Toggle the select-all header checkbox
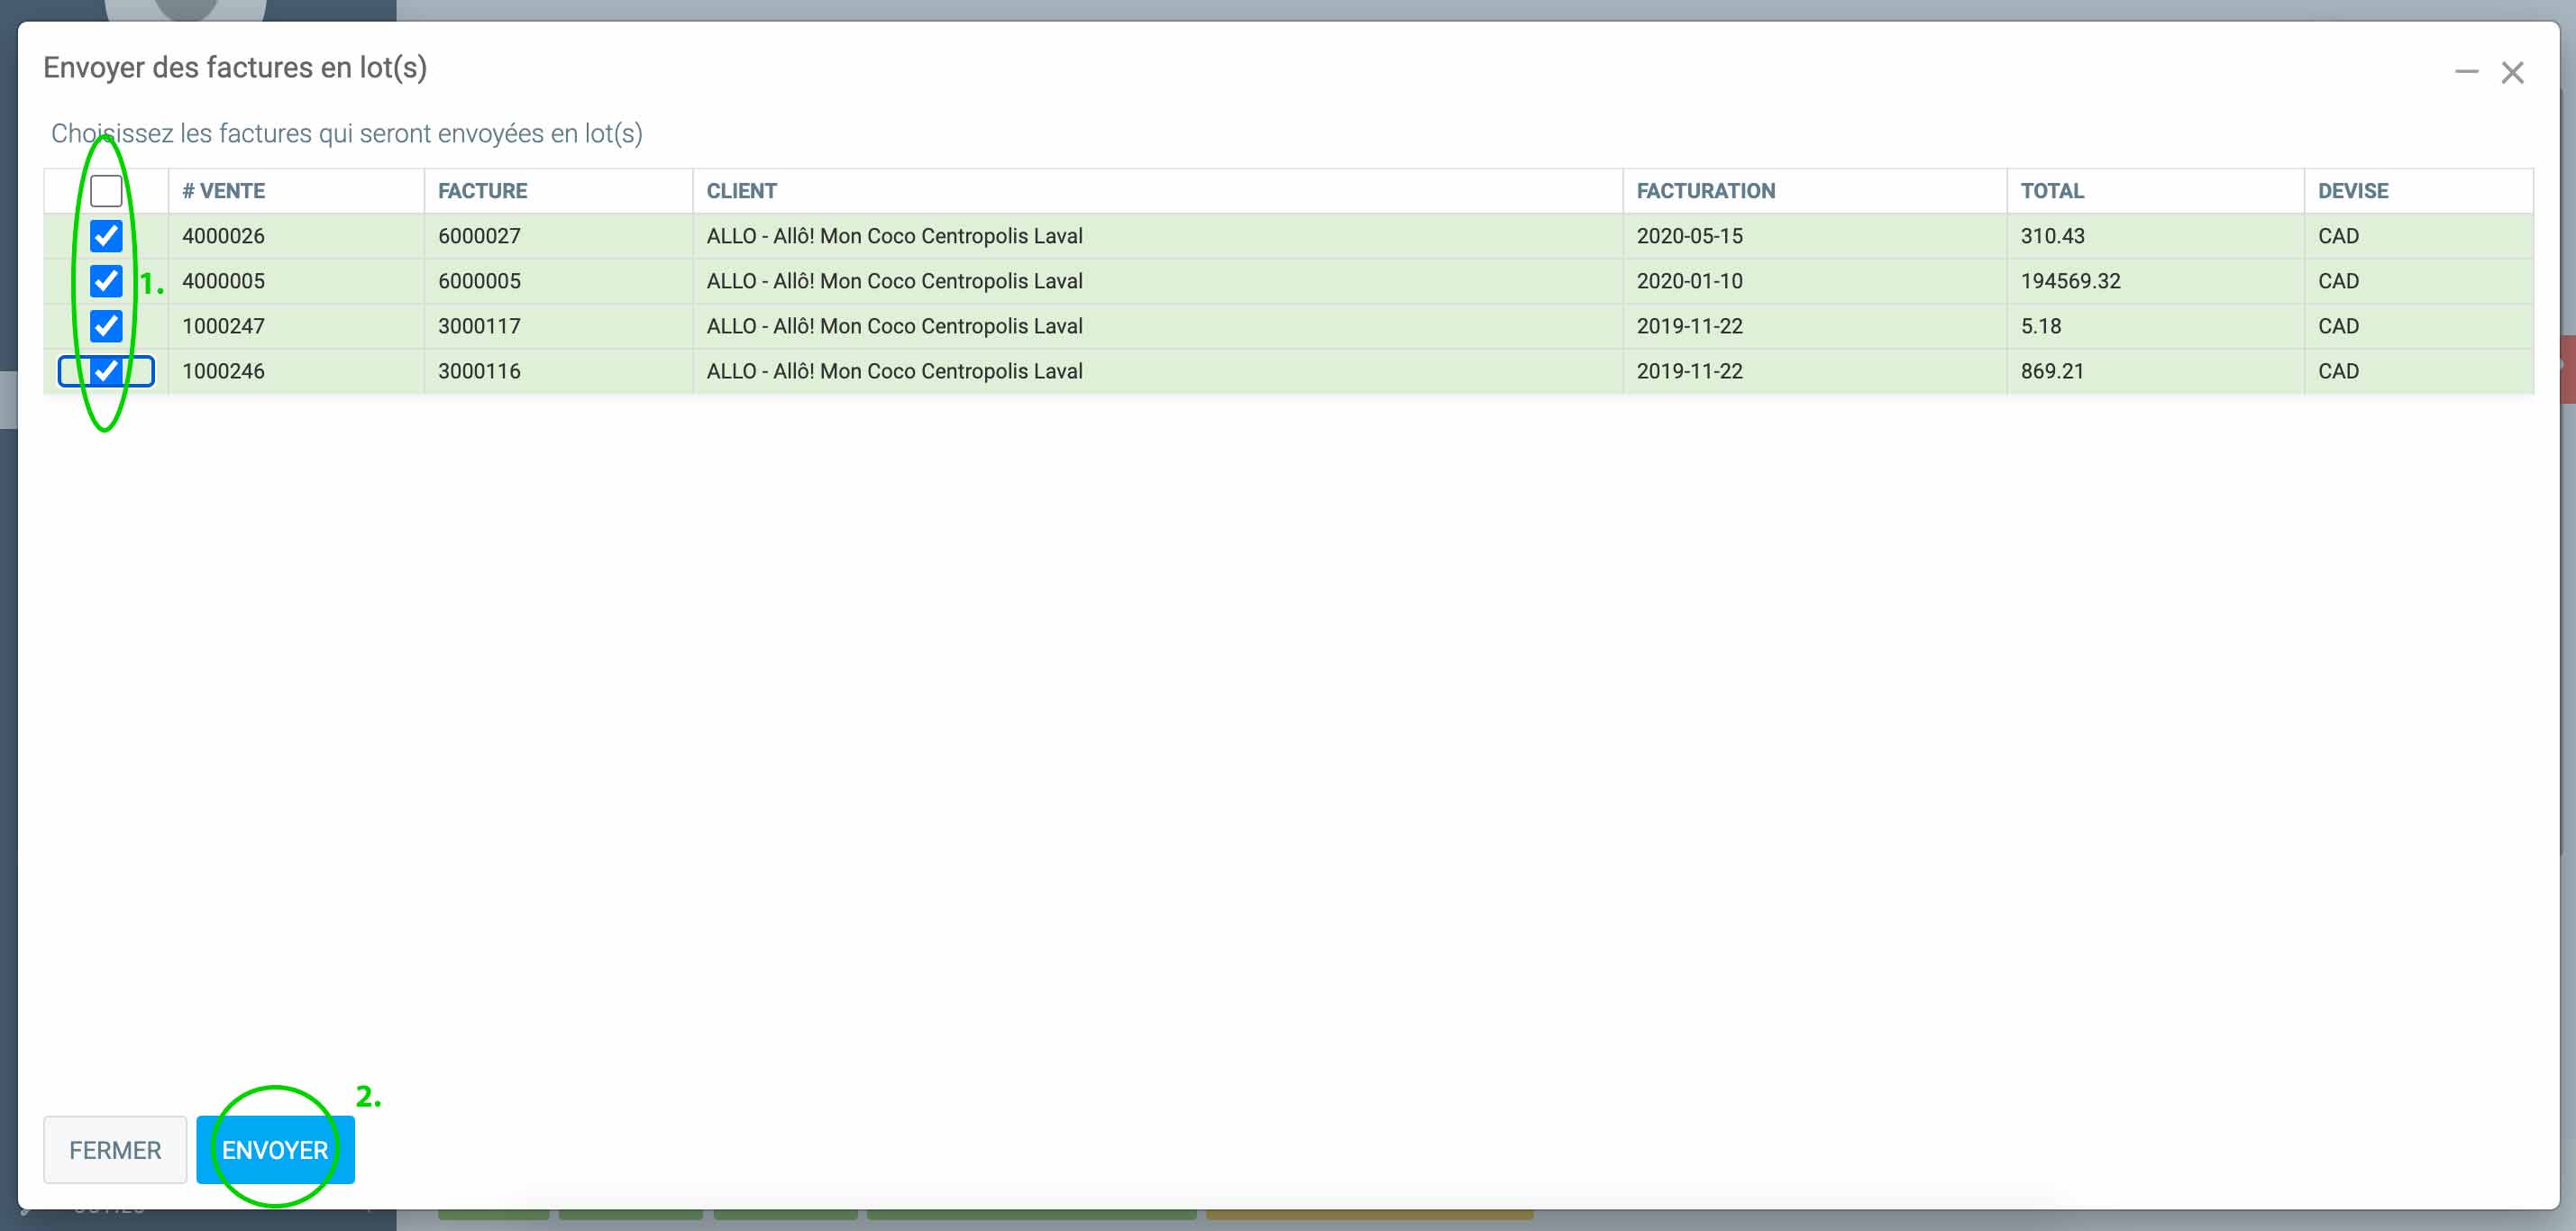Image resolution: width=2576 pixels, height=1231 pixels. point(106,190)
